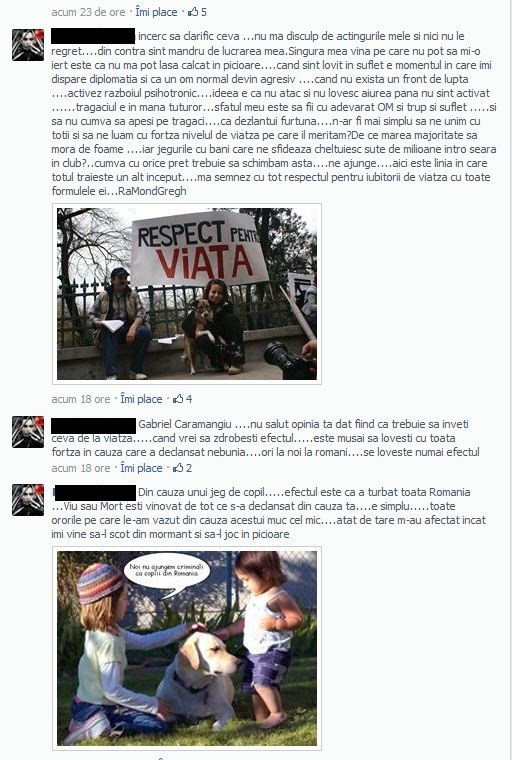Click the like count number 4

[x=189, y=399]
